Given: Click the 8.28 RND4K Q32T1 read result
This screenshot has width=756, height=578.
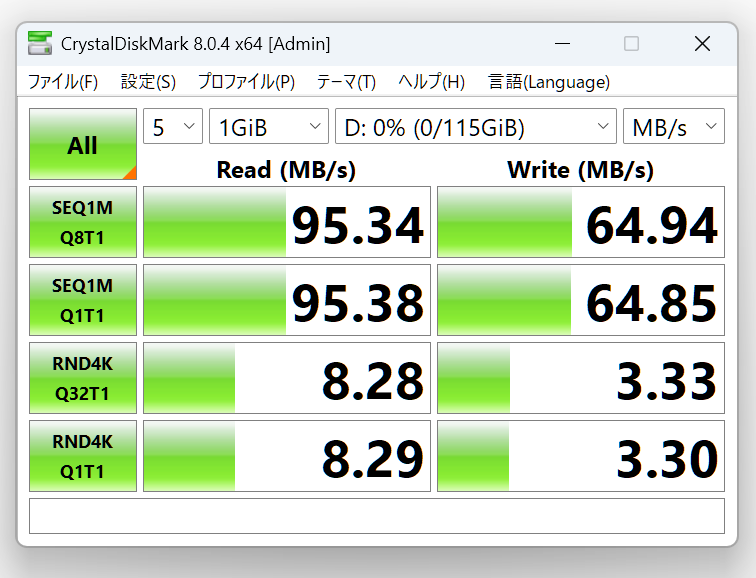Looking at the screenshot, I should 287,378.
